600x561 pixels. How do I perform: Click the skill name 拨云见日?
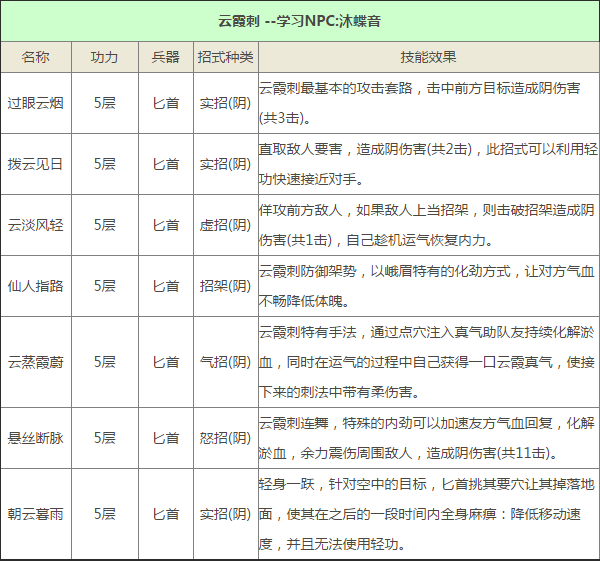tap(36, 164)
